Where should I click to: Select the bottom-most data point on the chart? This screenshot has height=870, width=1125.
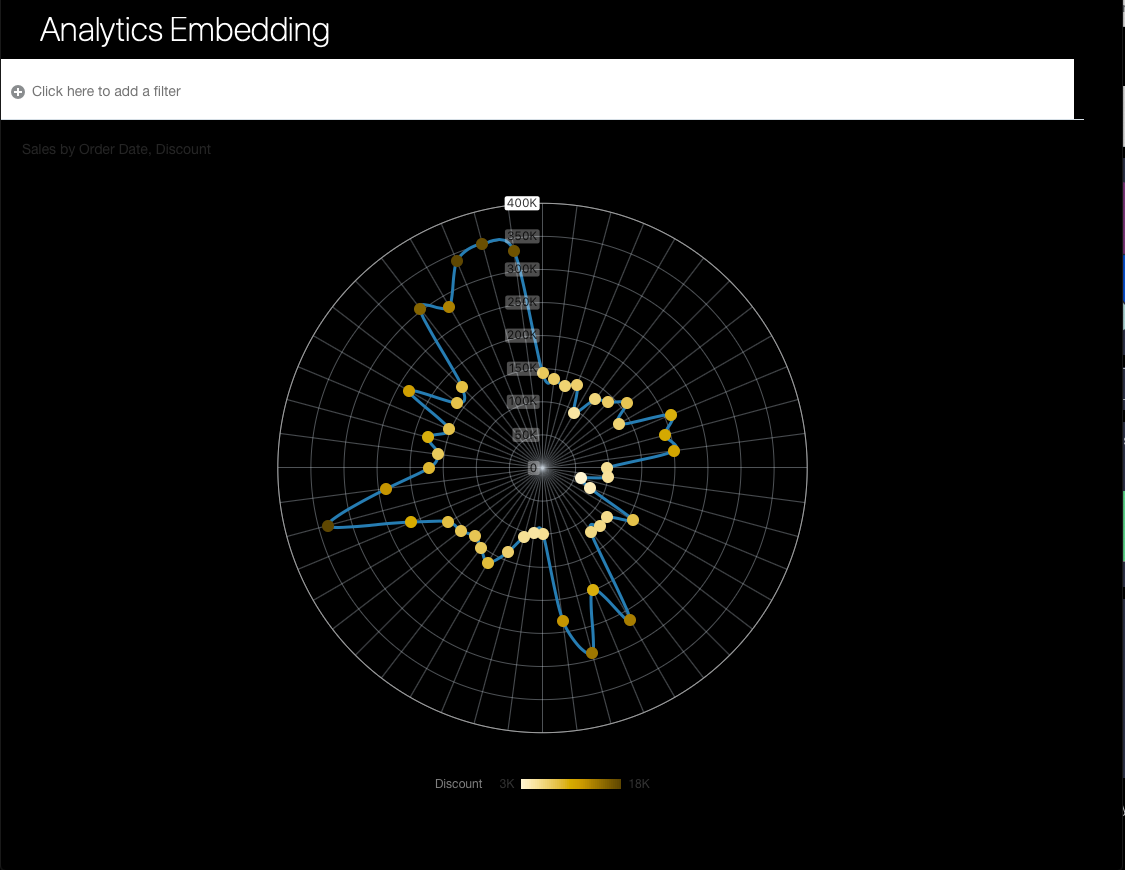pos(592,651)
